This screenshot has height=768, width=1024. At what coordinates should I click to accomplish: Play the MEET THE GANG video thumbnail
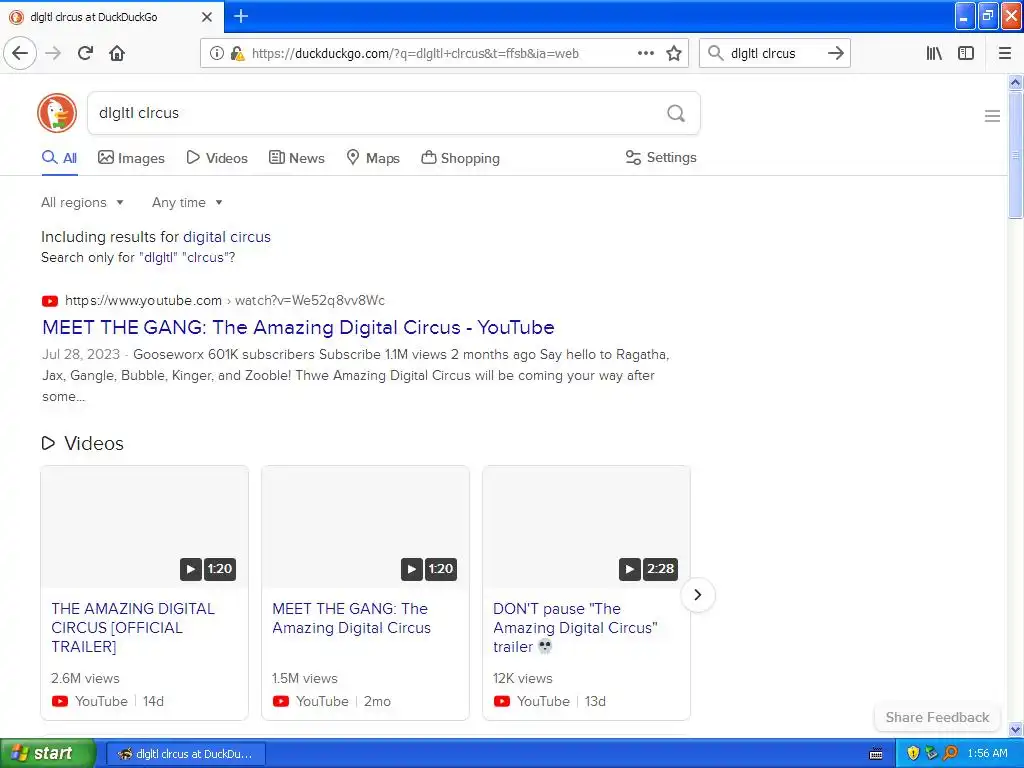coord(365,526)
